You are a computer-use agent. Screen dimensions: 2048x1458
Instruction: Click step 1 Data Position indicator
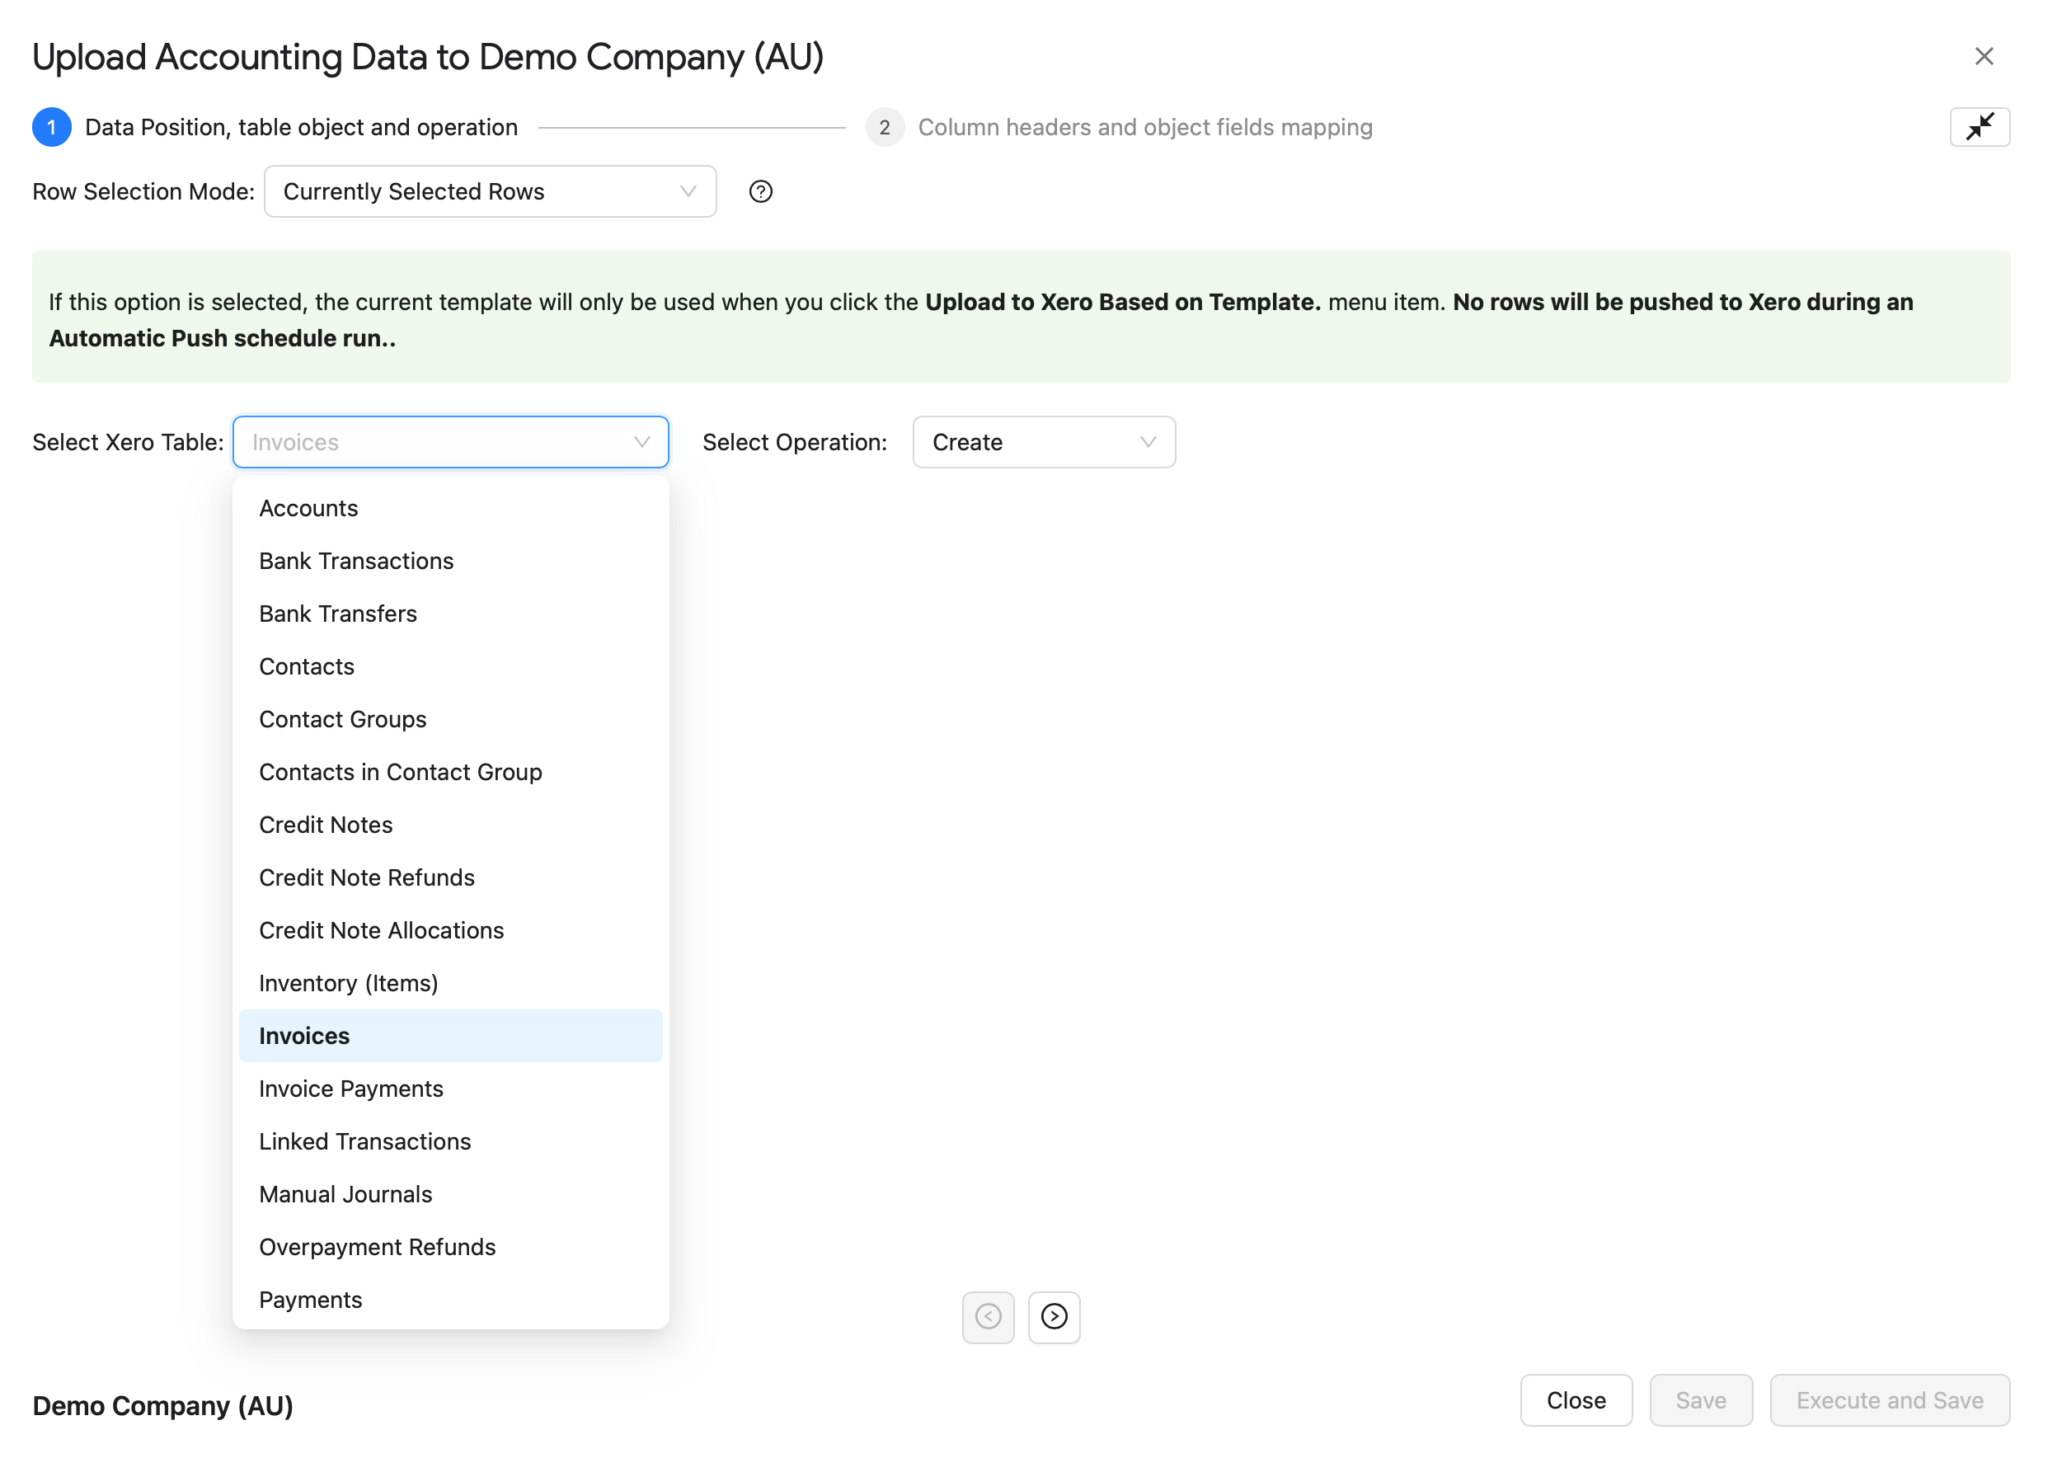pos(275,127)
